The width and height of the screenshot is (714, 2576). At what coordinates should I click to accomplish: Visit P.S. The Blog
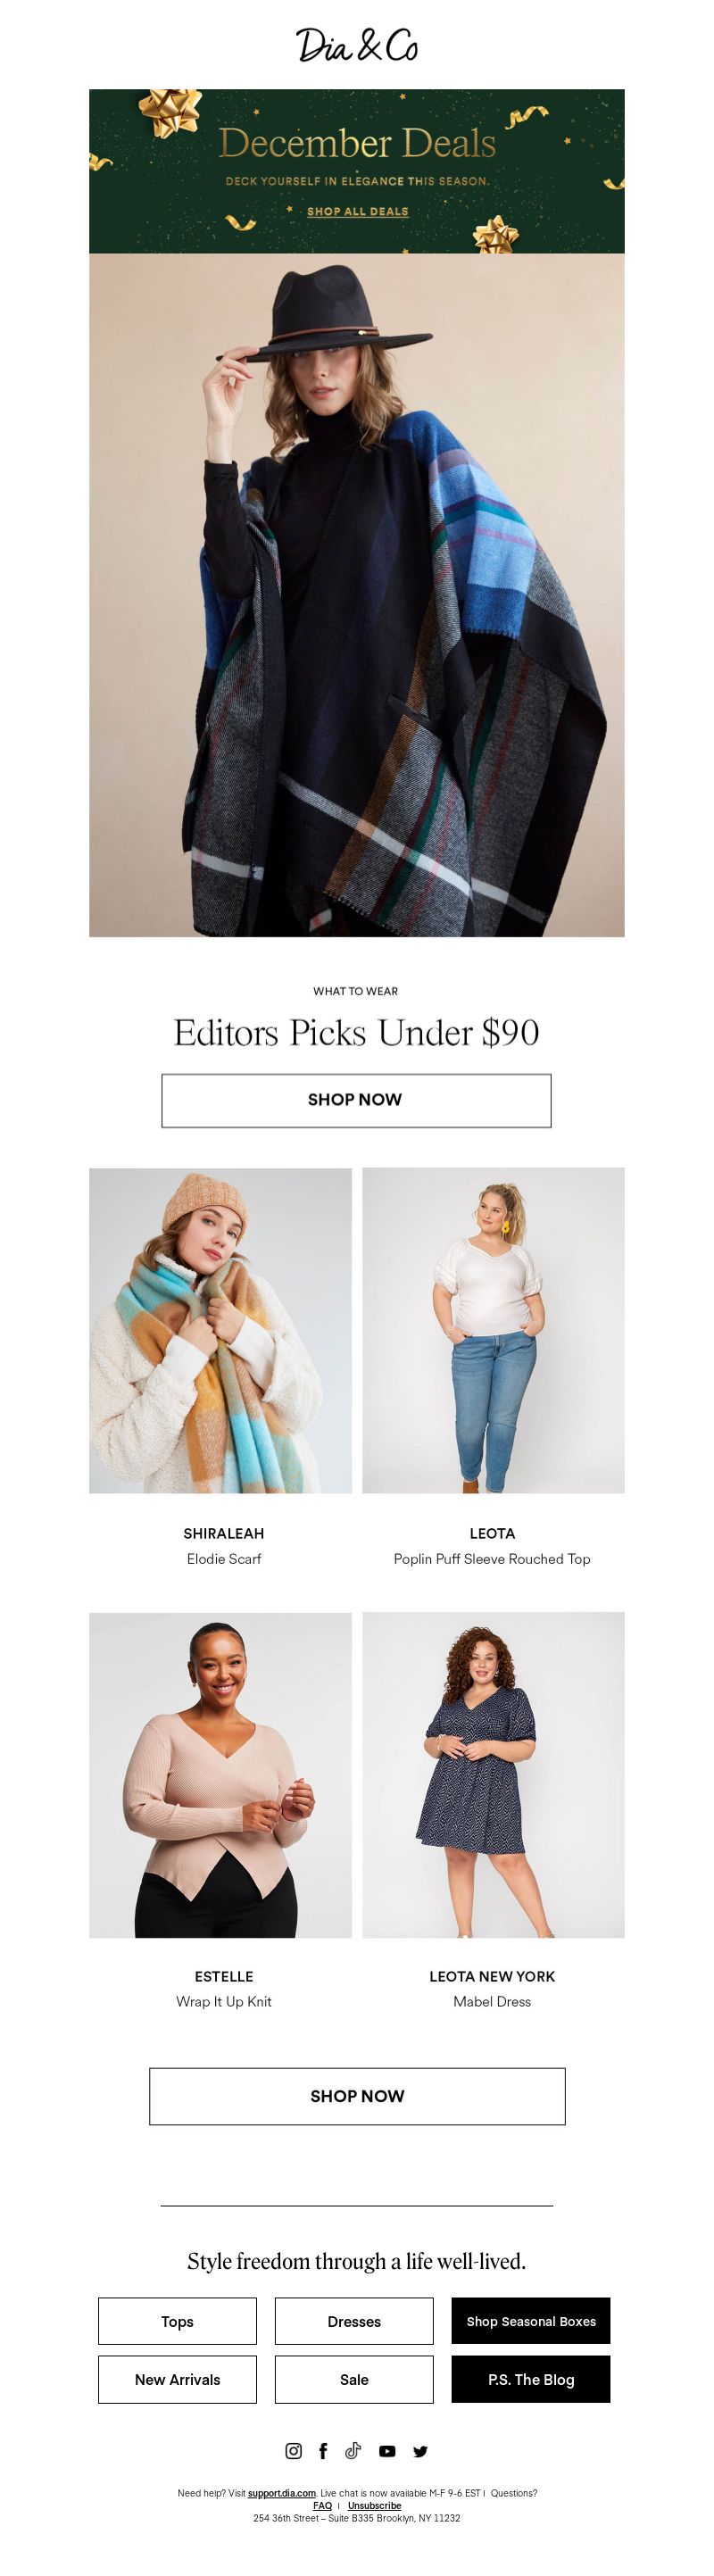click(x=531, y=2379)
